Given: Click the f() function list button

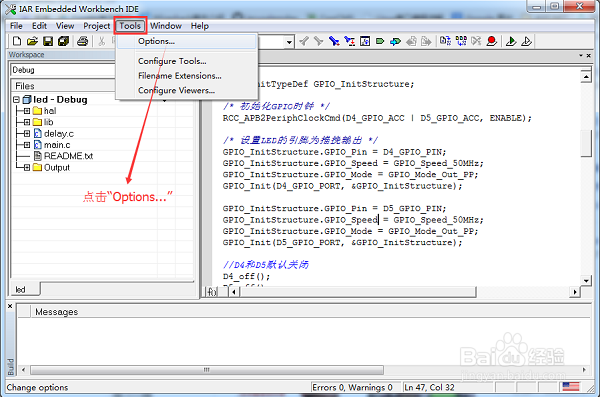Looking at the screenshot, I should coord(212,292).
